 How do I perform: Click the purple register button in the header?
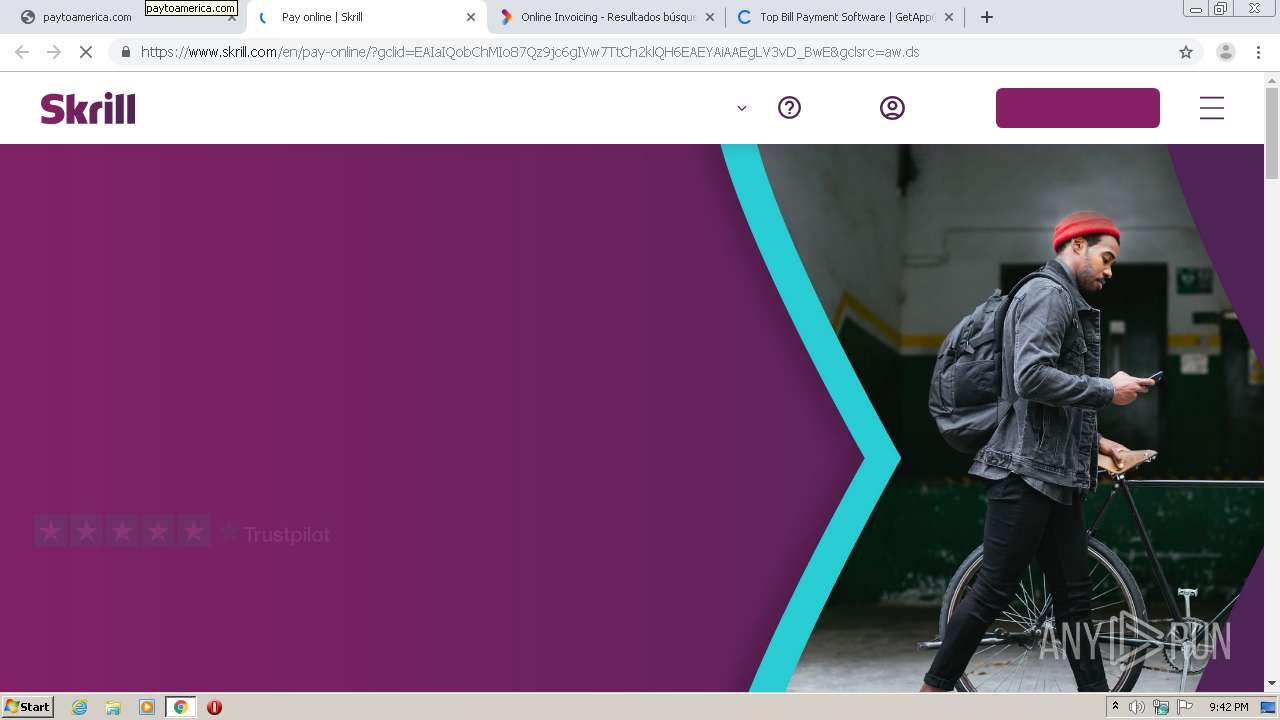1078,108
